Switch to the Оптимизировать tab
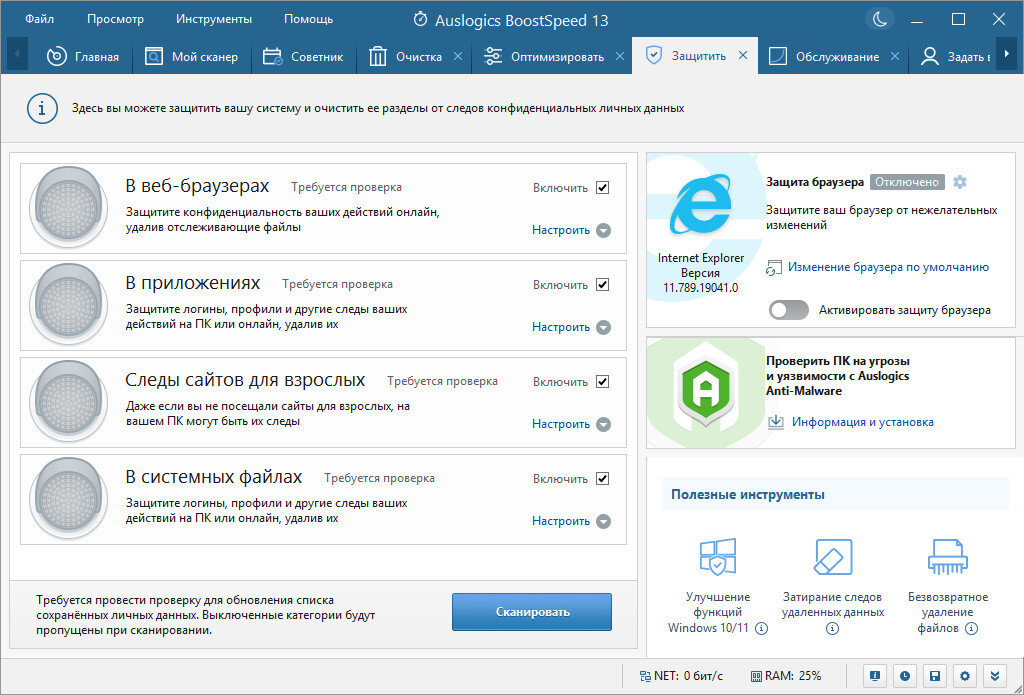The height and width of the screenshot is (695, 1024). coord(545,57)
